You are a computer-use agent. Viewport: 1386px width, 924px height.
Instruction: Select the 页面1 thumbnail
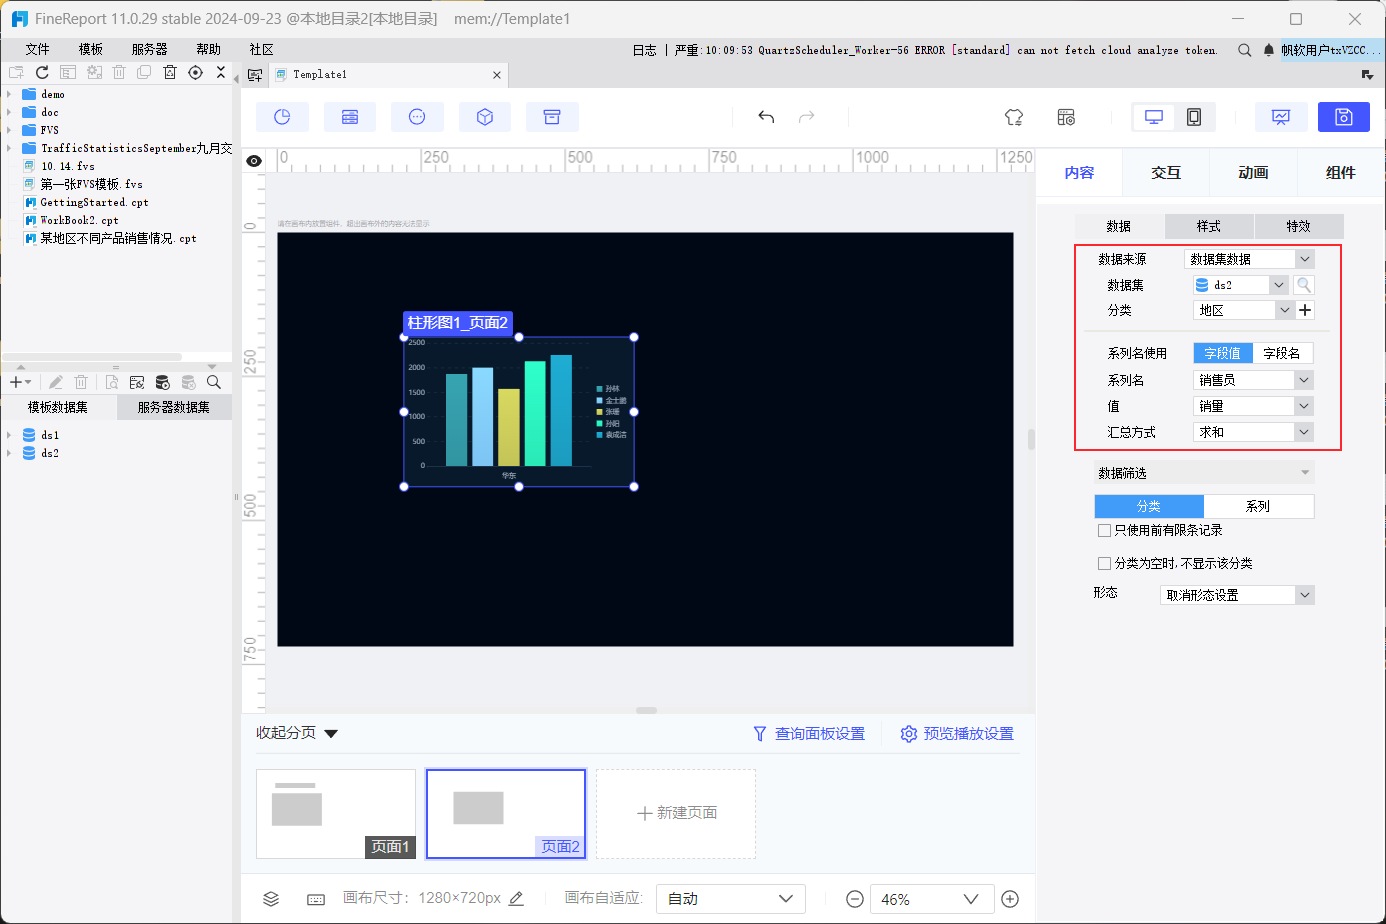pos(336,813)
